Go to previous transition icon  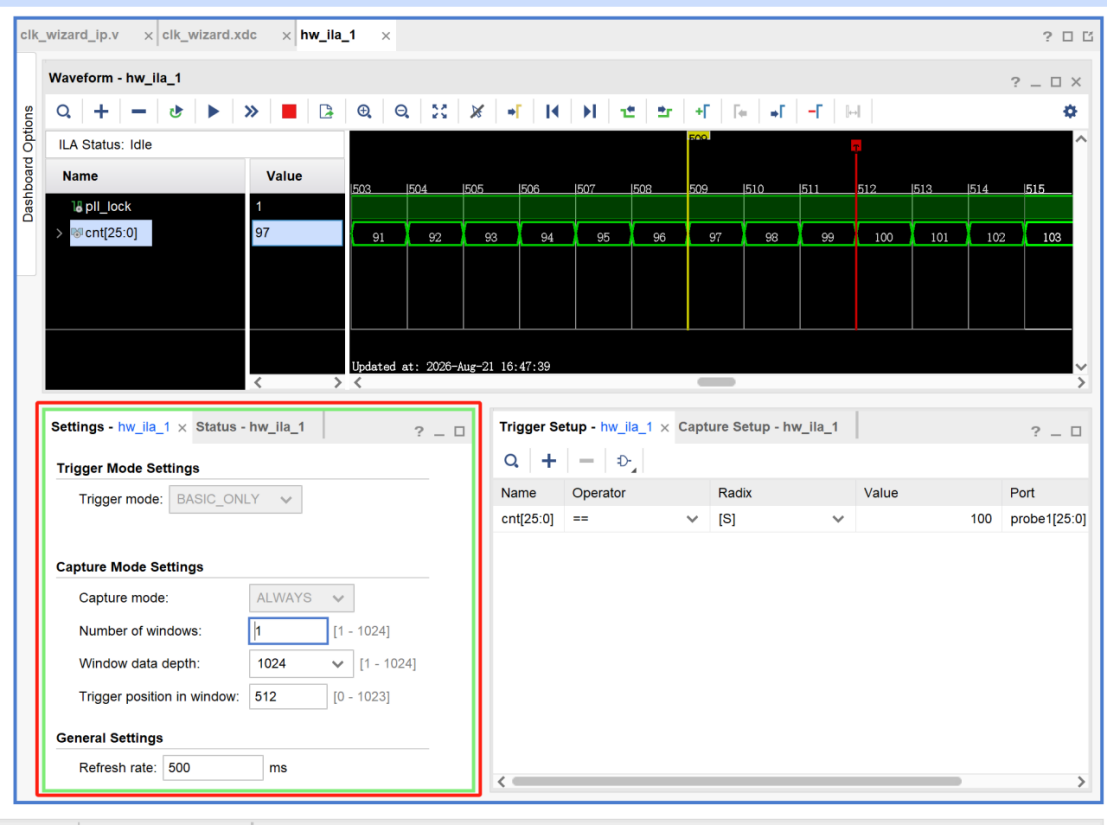pos(628,112)
